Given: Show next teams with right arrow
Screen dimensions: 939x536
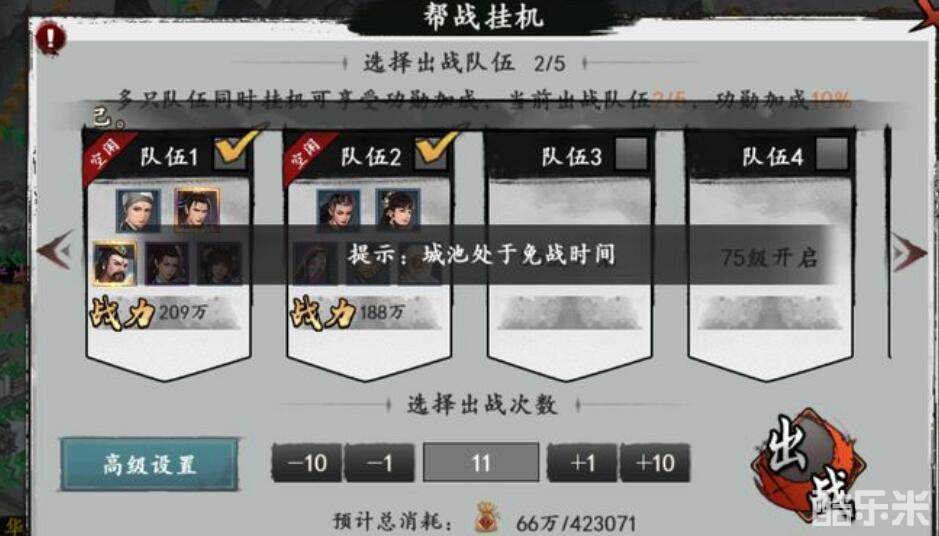Looking at the screenshot, I should (909, 252).
